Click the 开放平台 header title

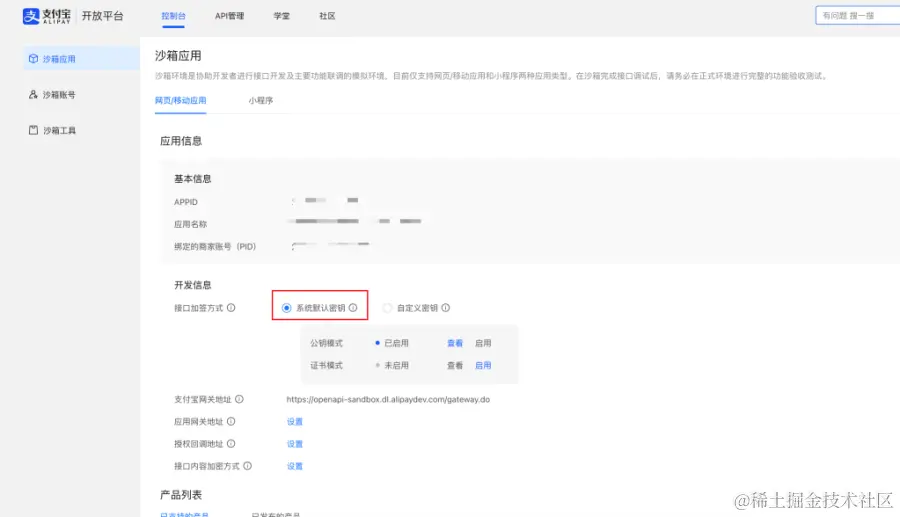(x=102, y=16)
